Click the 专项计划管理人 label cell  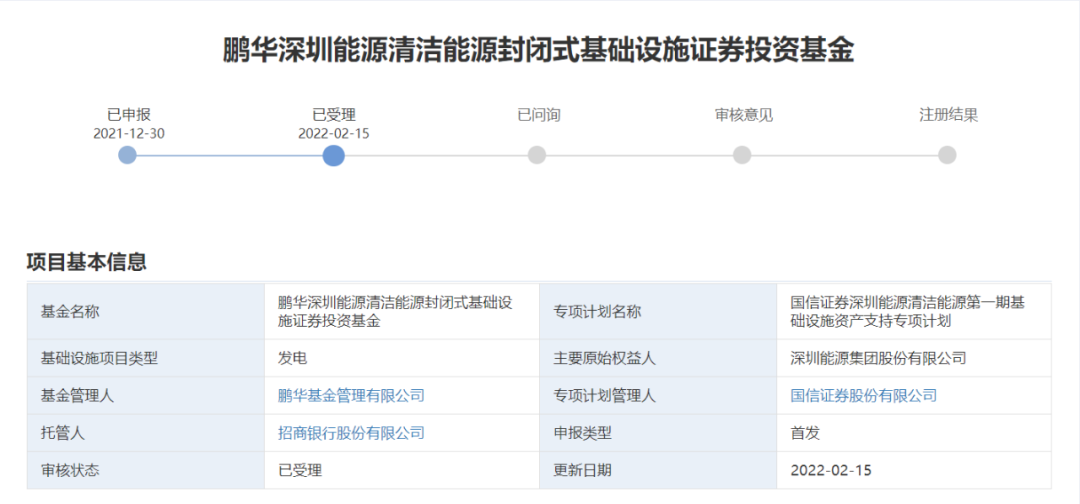click(658, 395)
